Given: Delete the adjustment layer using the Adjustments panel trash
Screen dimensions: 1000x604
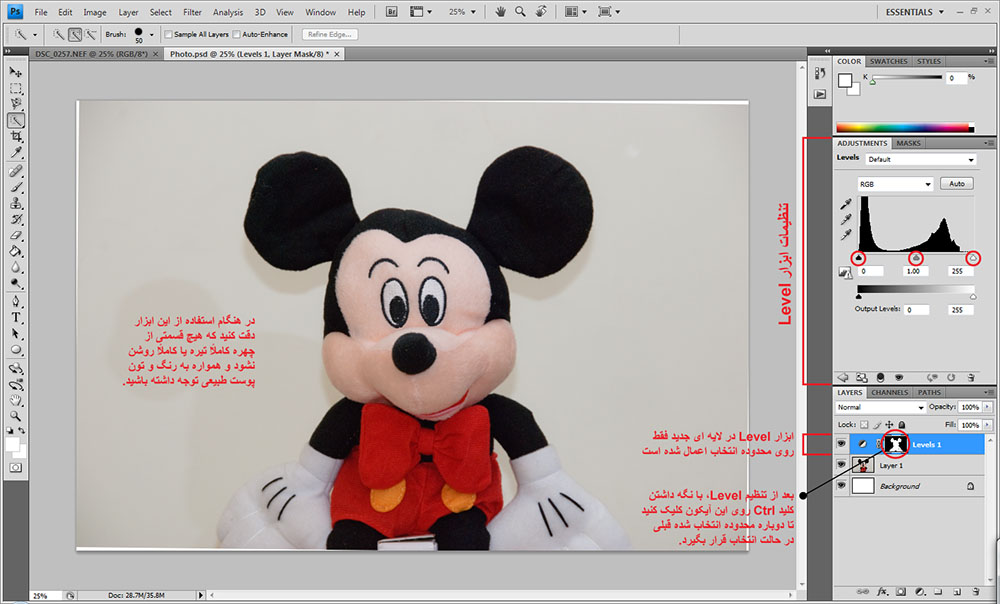Looking at the screenshot, I should tap(971, 378).
